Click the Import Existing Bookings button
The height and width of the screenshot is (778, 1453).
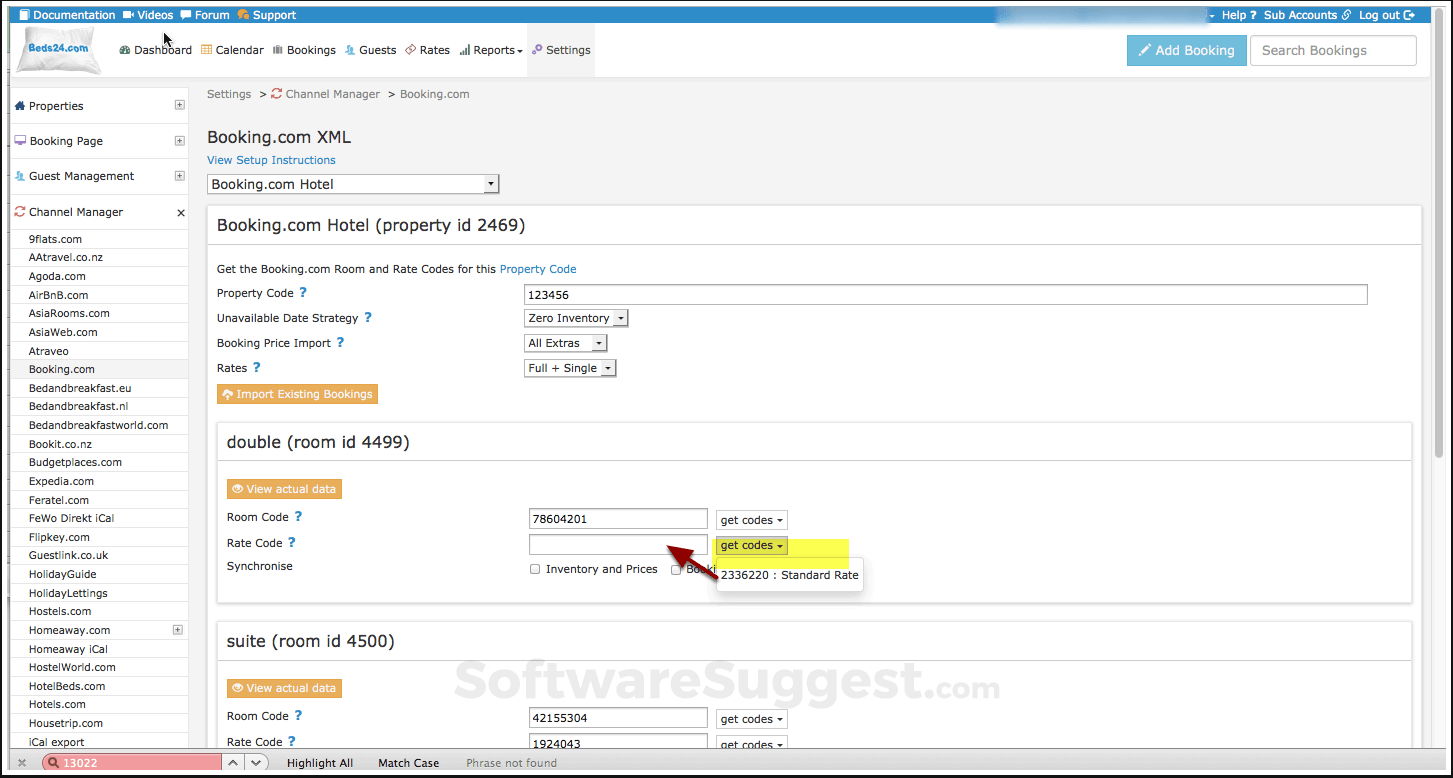pos(297,394)
